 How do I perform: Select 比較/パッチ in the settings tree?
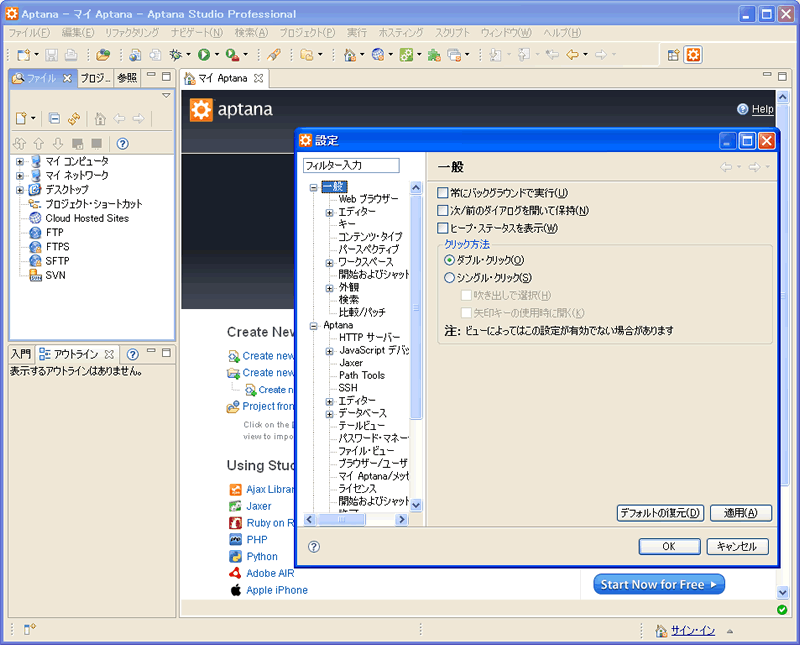pos(362,312)
